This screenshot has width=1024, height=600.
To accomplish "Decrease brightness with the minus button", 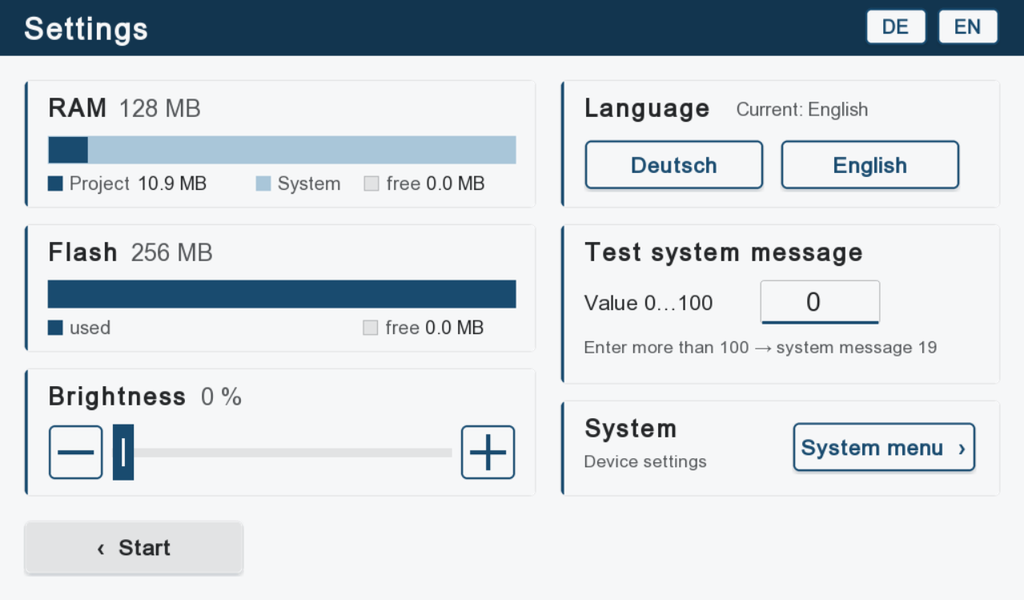I will click(x=76, y=452).
